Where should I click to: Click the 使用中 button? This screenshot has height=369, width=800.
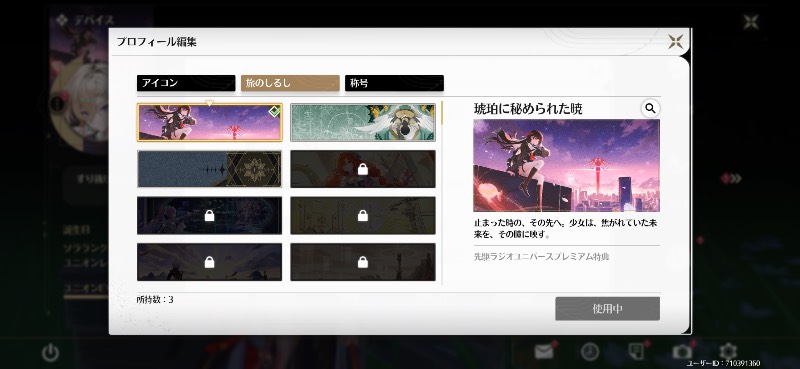(x=607, y=309)
